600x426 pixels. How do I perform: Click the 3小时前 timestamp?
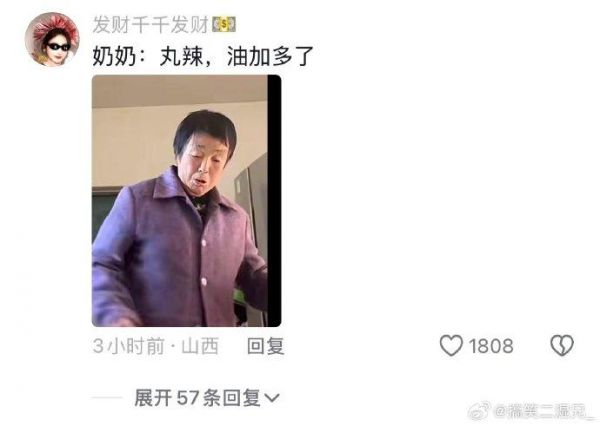128,346
